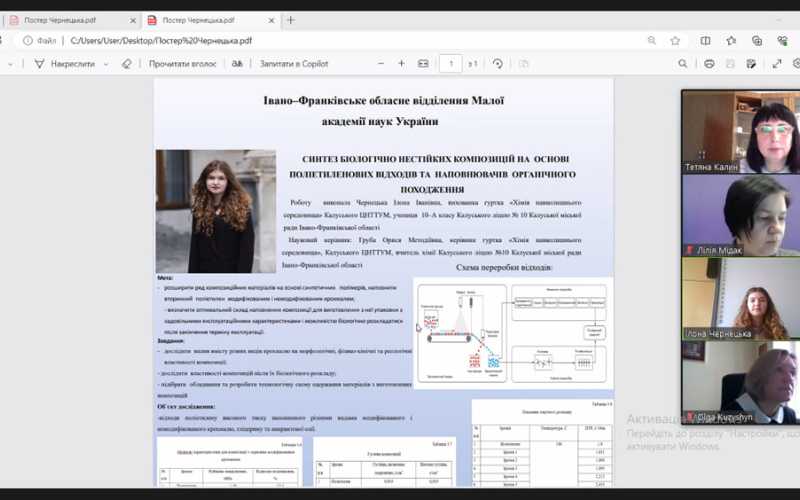Click the muted mic icon by Лілія Мідак
Viewport: 800px width, 500px height.
click(x=690, y=250)
